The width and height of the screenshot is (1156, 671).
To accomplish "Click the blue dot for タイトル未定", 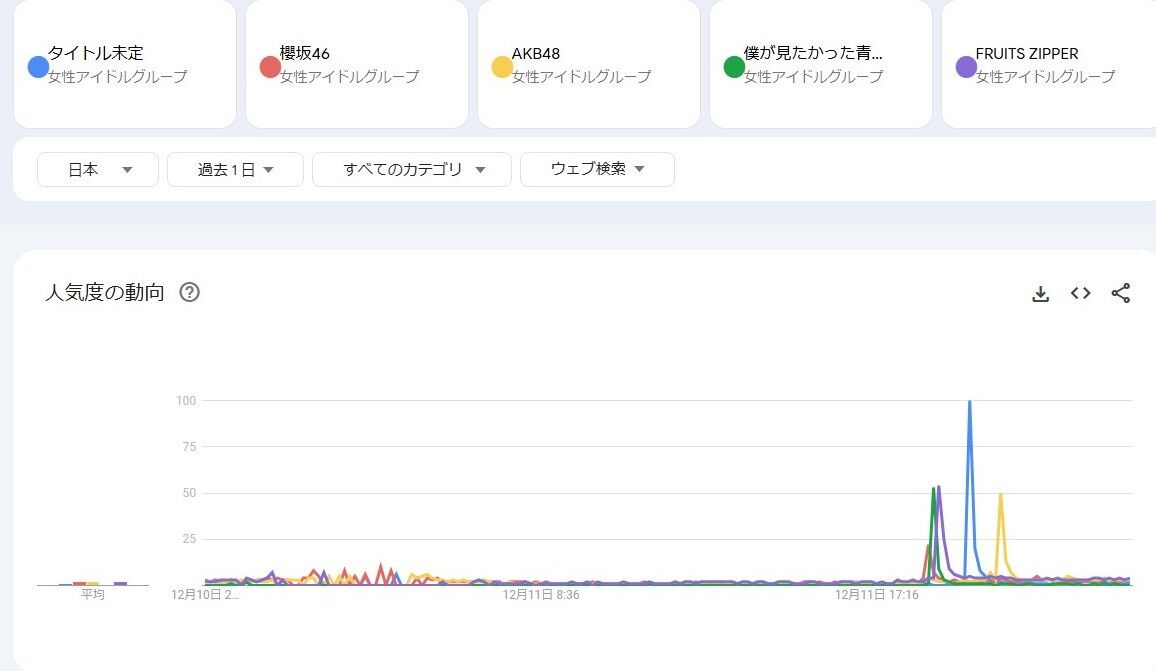I will point(38,66).
